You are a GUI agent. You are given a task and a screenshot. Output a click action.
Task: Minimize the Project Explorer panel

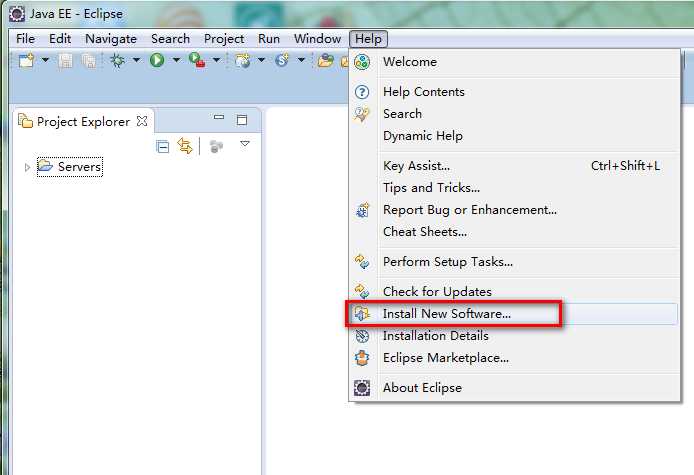point(219,117)
